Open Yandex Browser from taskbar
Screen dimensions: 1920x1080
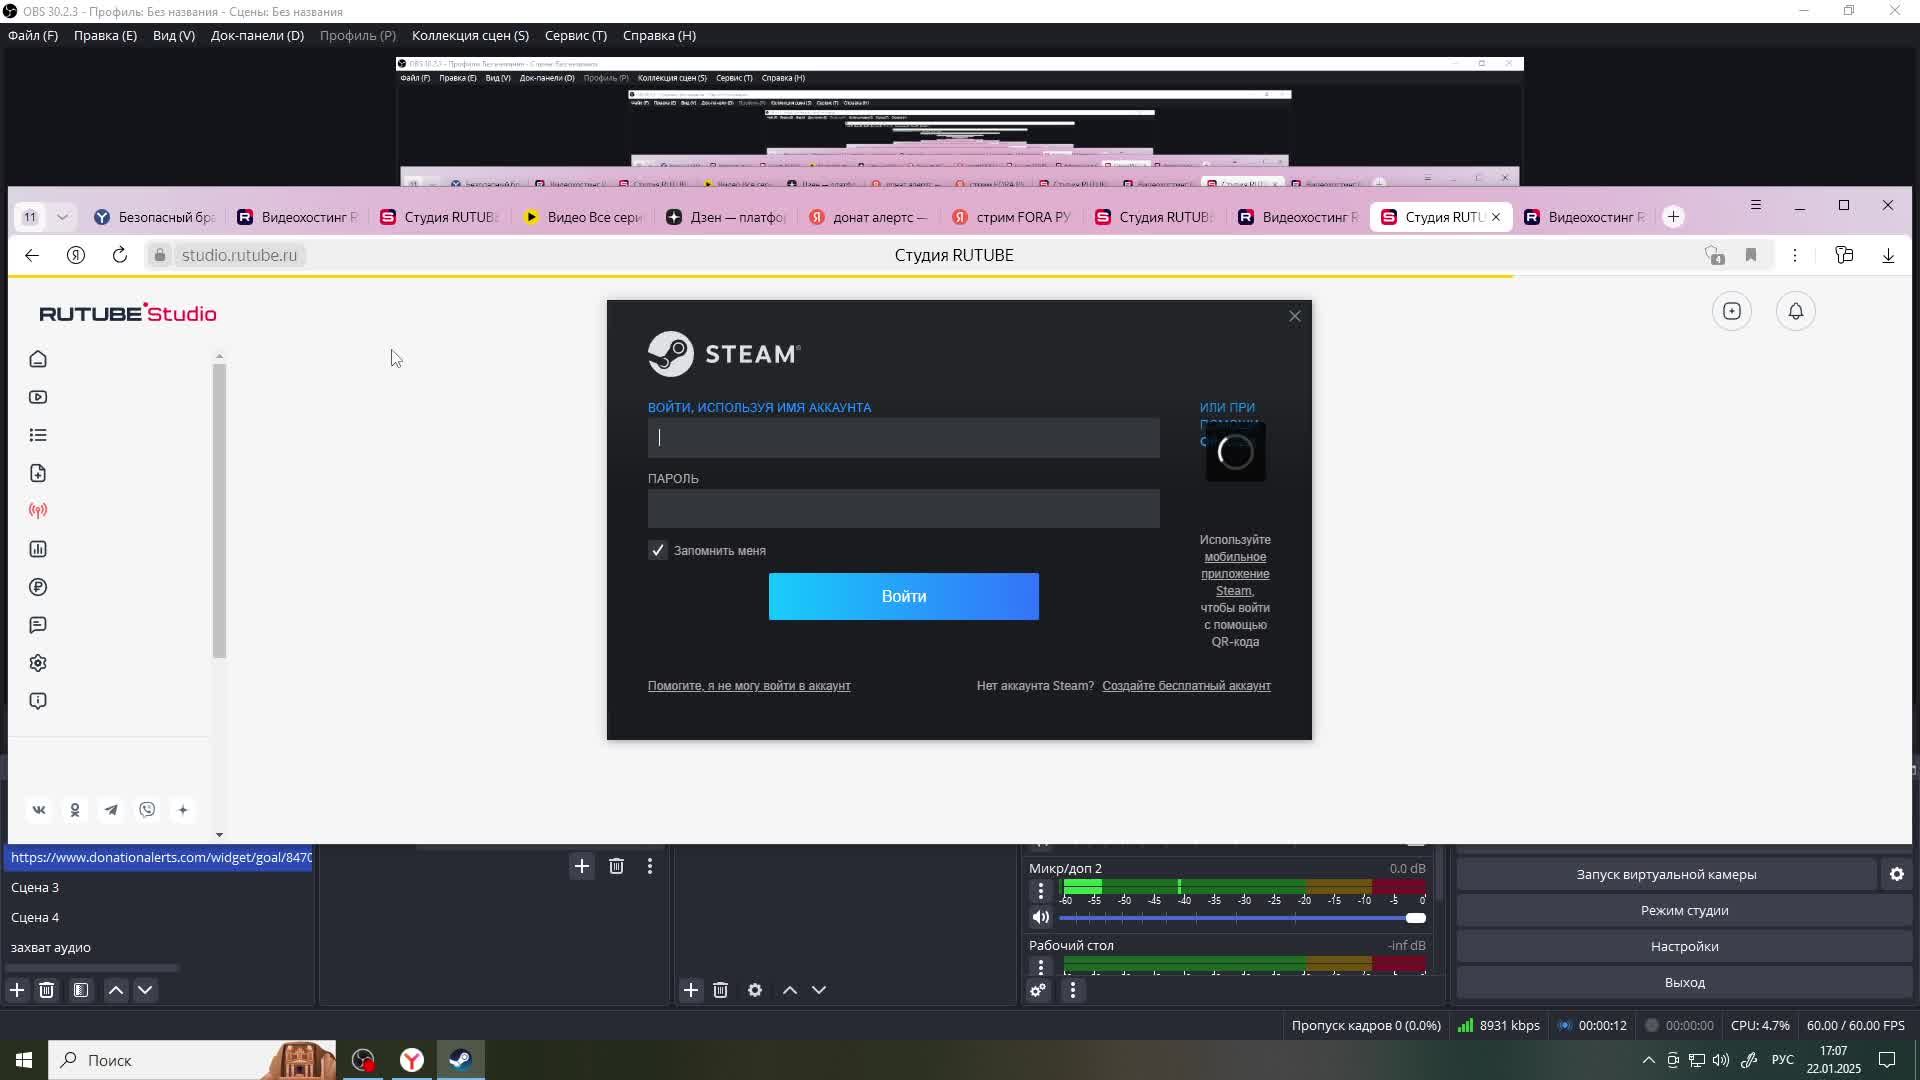[x=412, y=1060]
